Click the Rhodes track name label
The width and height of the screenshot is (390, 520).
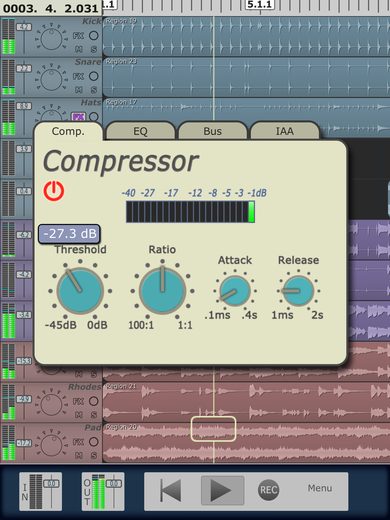pos(84,387)
